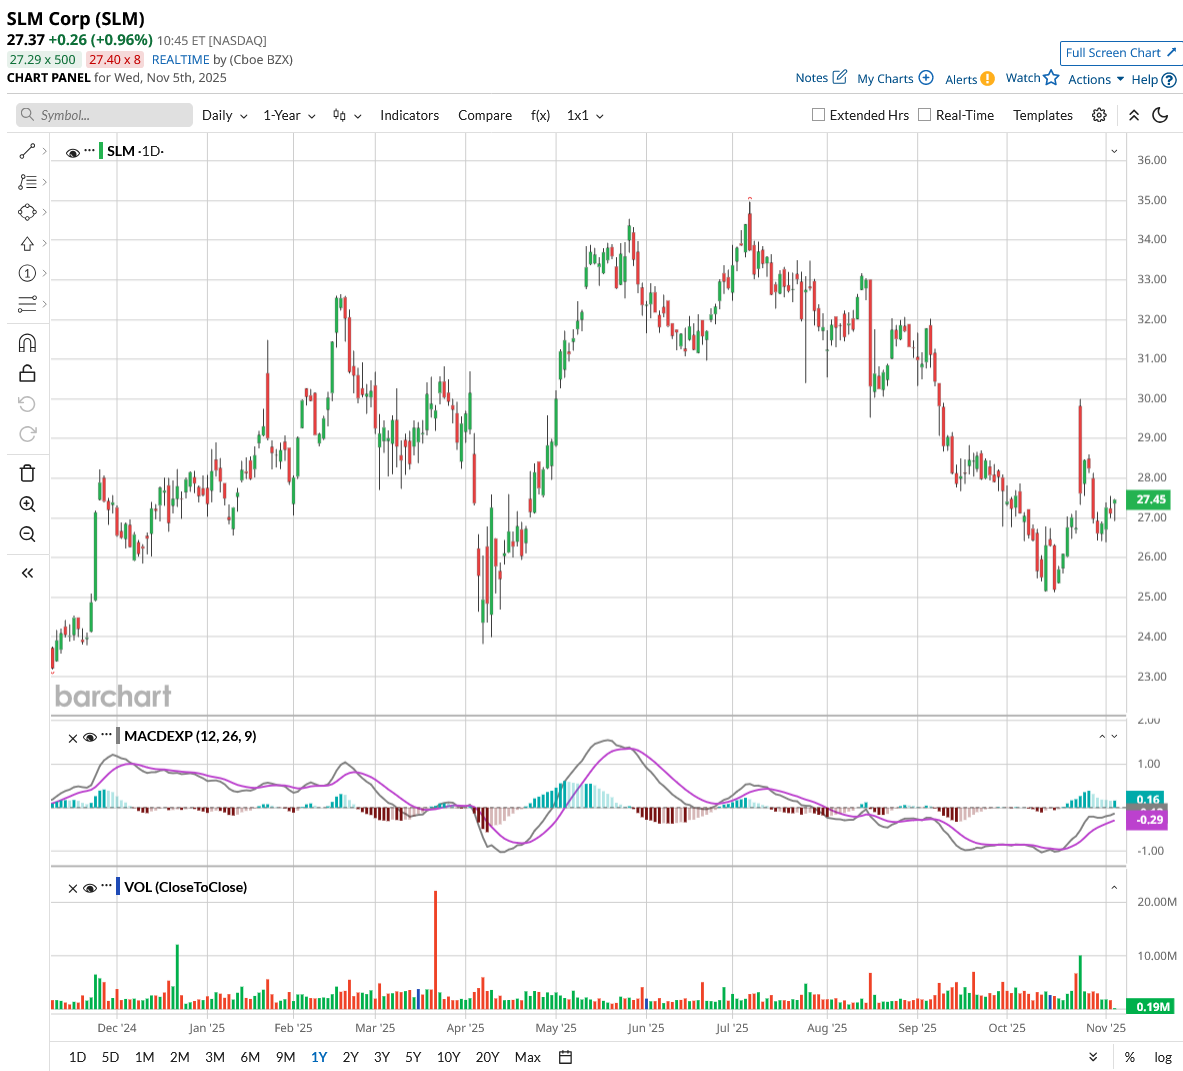
Task: Click the VOL blue color bar
Action: coord(118,886)
